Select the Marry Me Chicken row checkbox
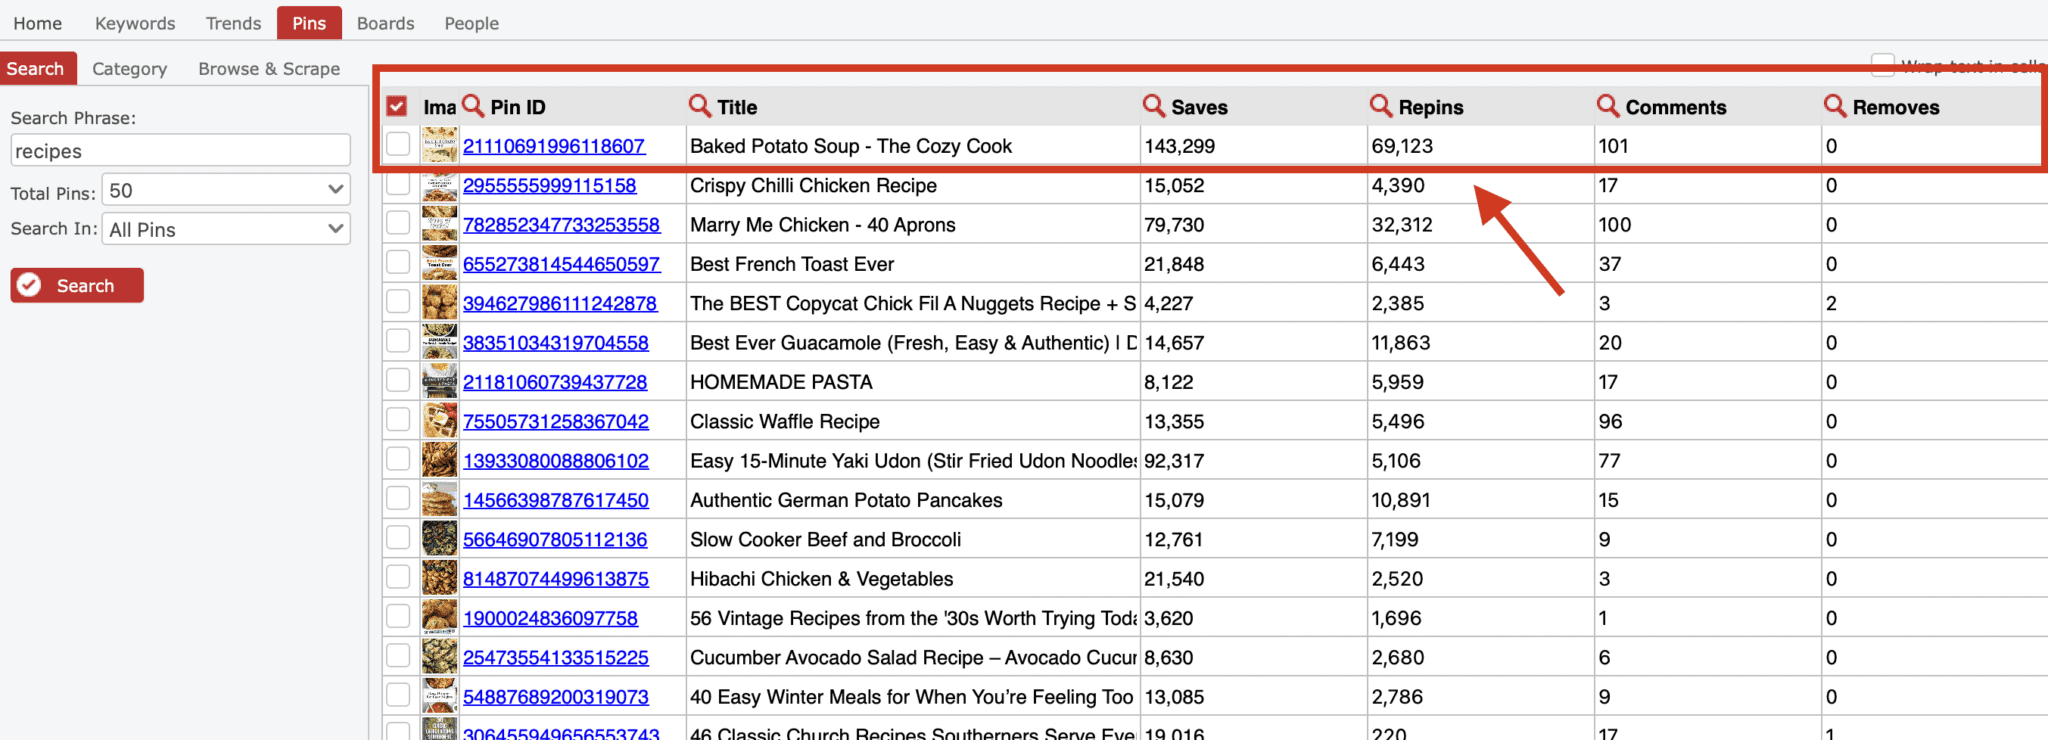The height and width of the screenshot is (740, 2048). (398, 223)
